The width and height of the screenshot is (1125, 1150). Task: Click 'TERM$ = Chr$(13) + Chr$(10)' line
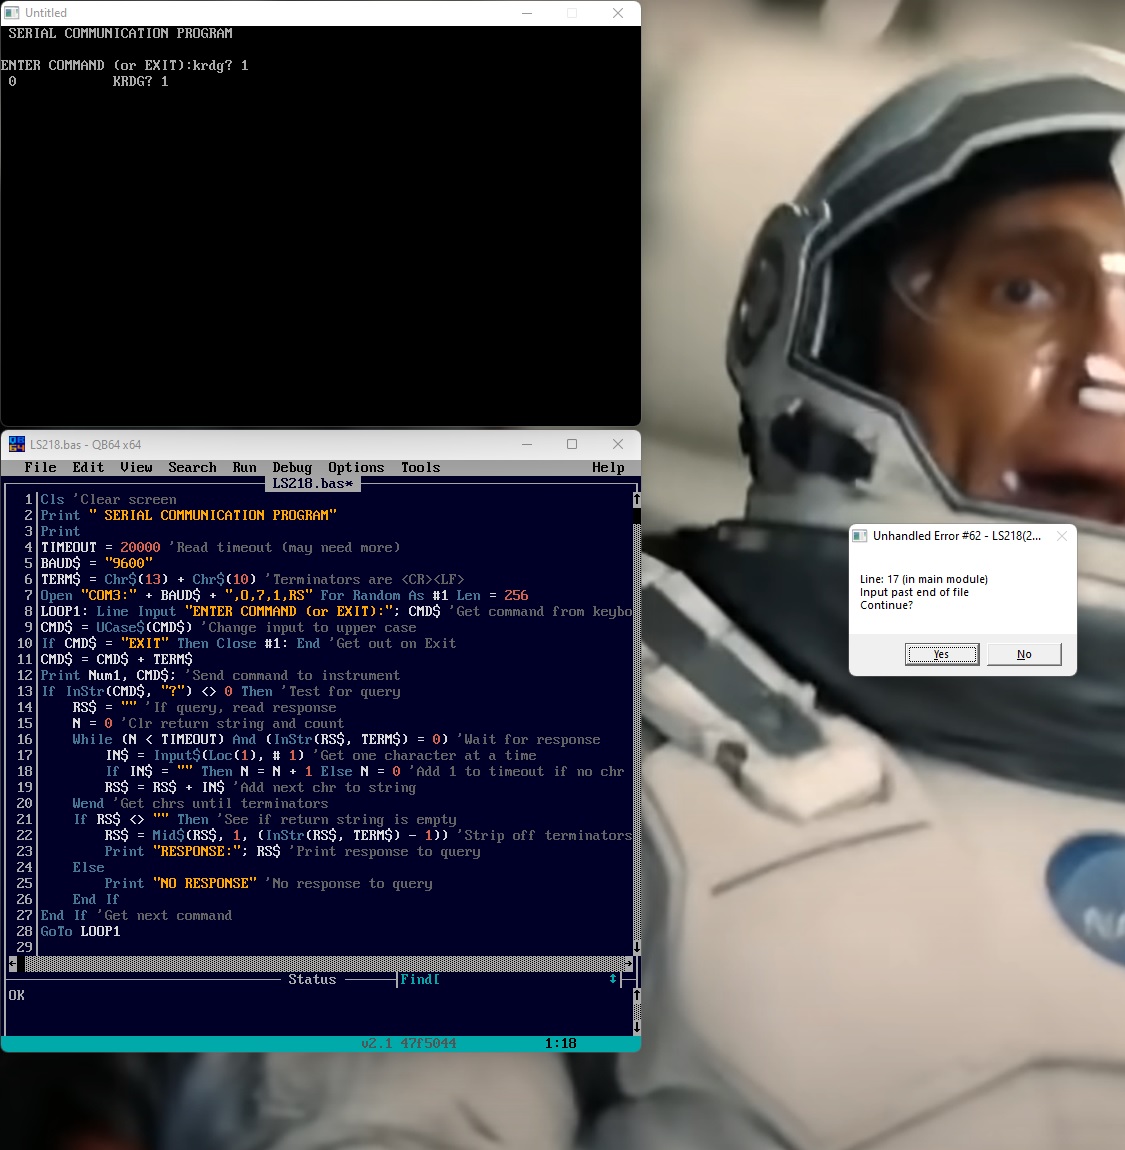[x=252, y=579]
